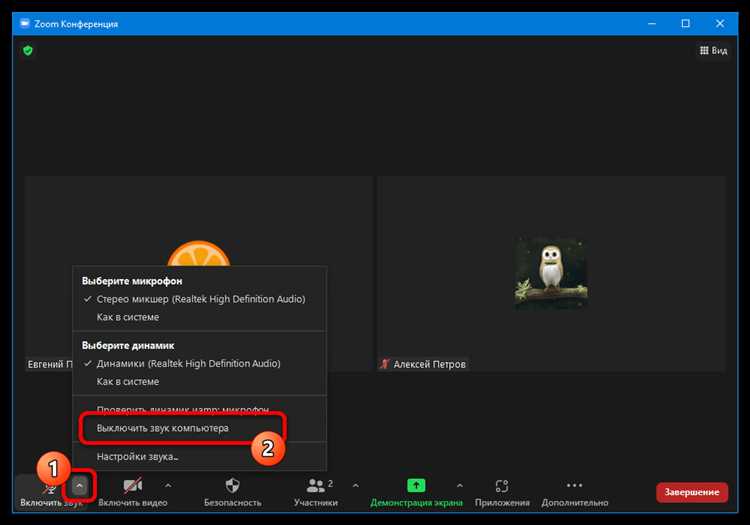
Task: Expand audio options arrow next to microphone
Action: tap(80, 486)
